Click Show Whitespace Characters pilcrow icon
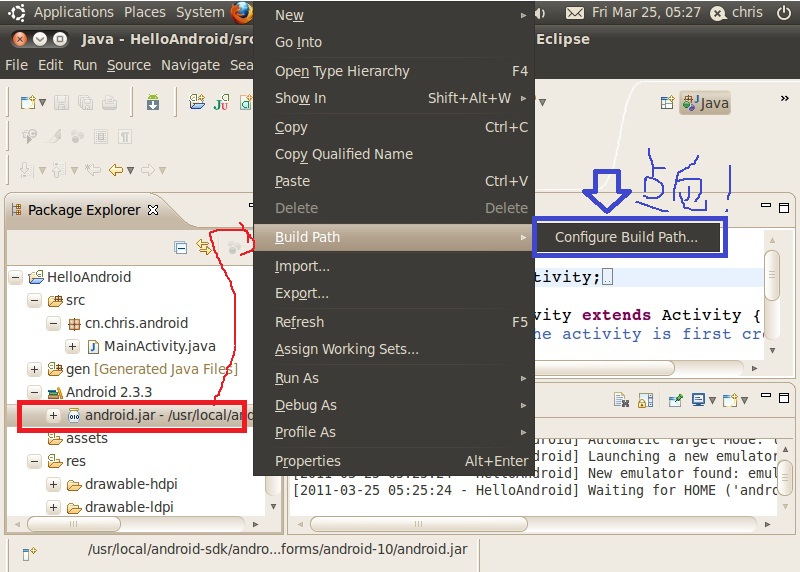This screenshot has width=800, height=572. tap(125, 137)
